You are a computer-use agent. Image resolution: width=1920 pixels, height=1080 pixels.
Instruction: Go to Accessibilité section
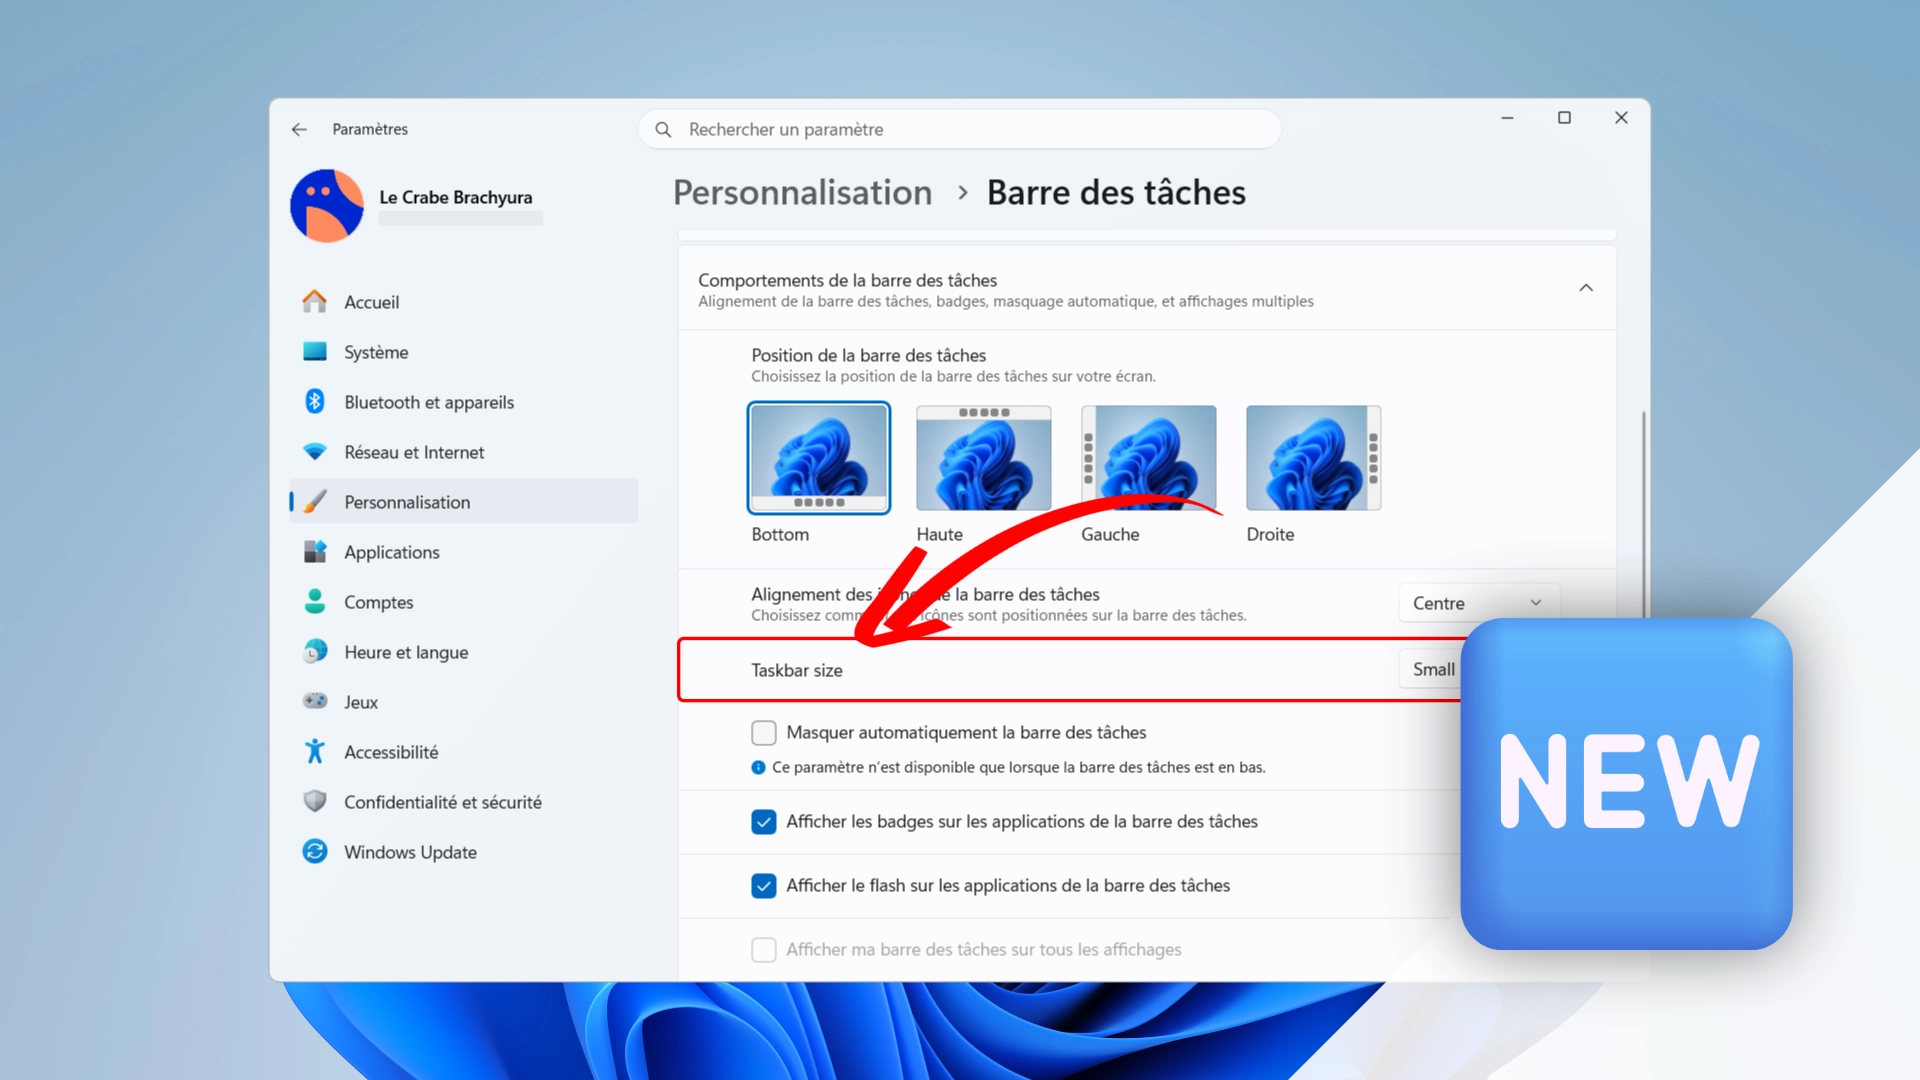(x=464, y=751)
